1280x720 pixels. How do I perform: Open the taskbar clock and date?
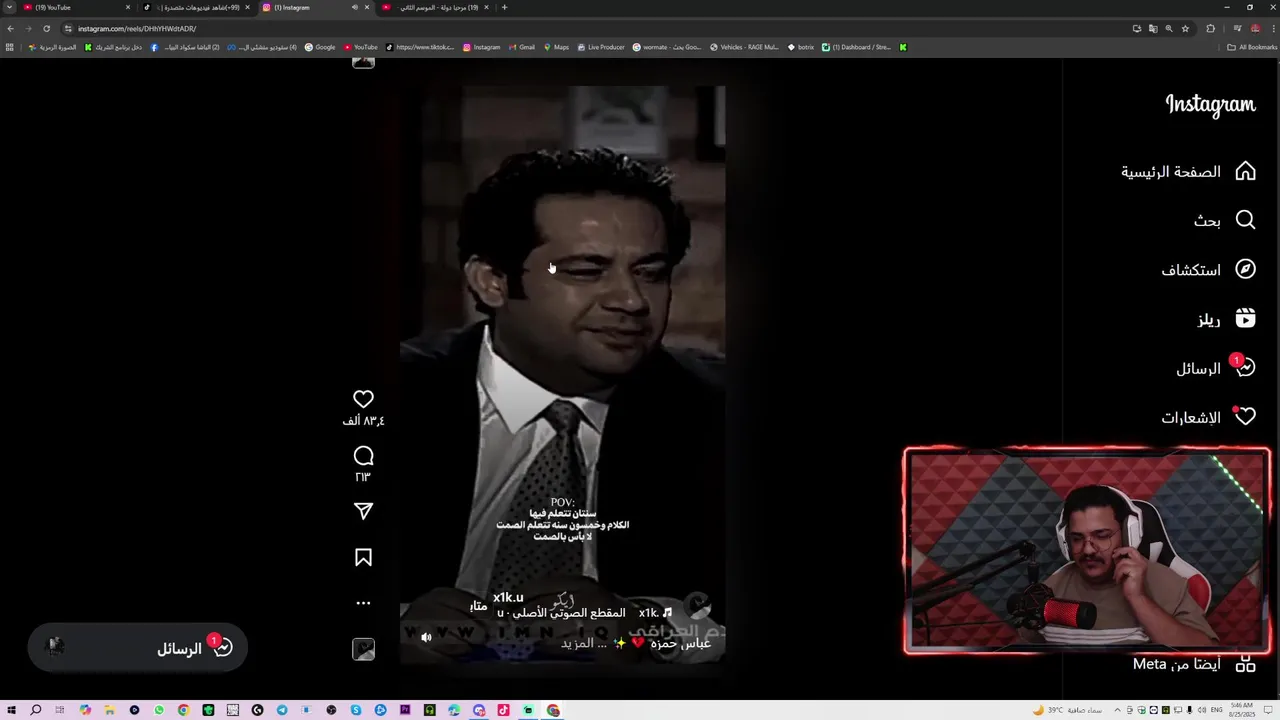[1242, 710]
